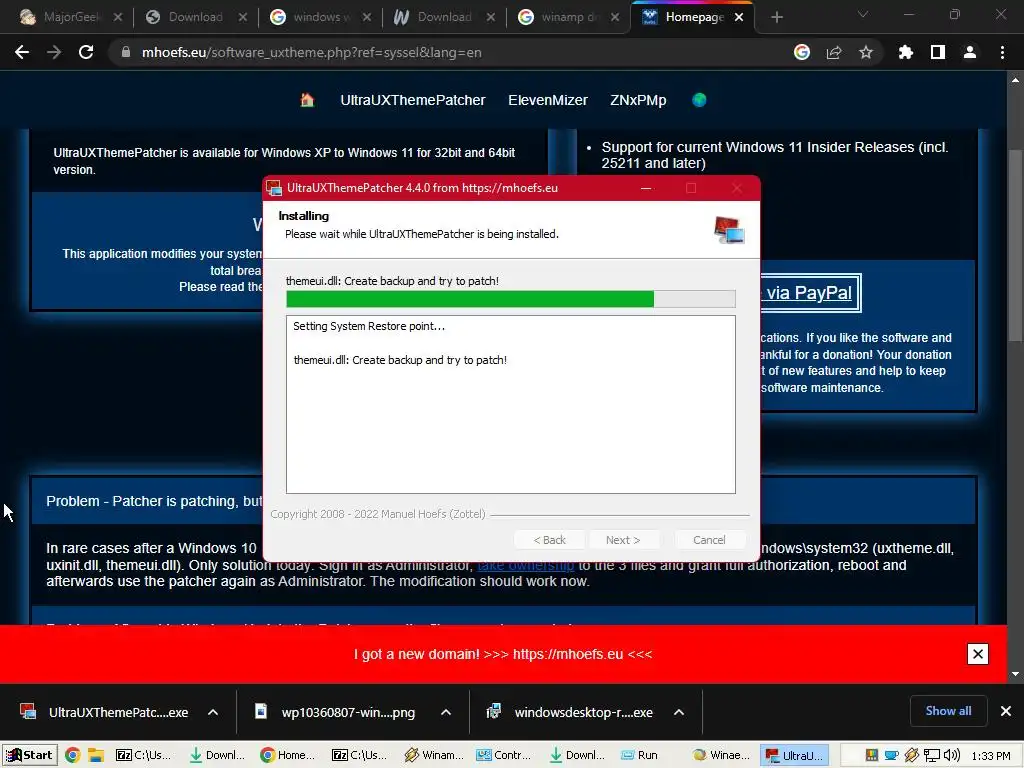Open the Chrome profile avatar menu
1024x768 pixels.
coord(970,52)
